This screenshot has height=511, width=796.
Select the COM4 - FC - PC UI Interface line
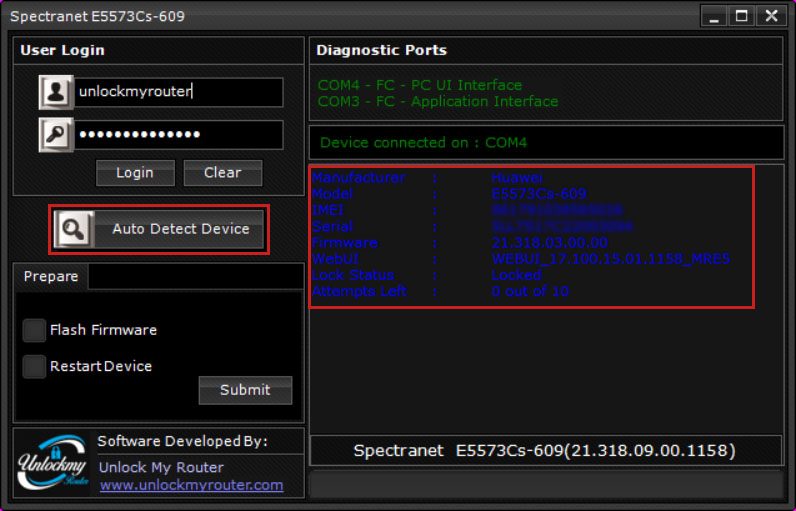pos(420,85)
